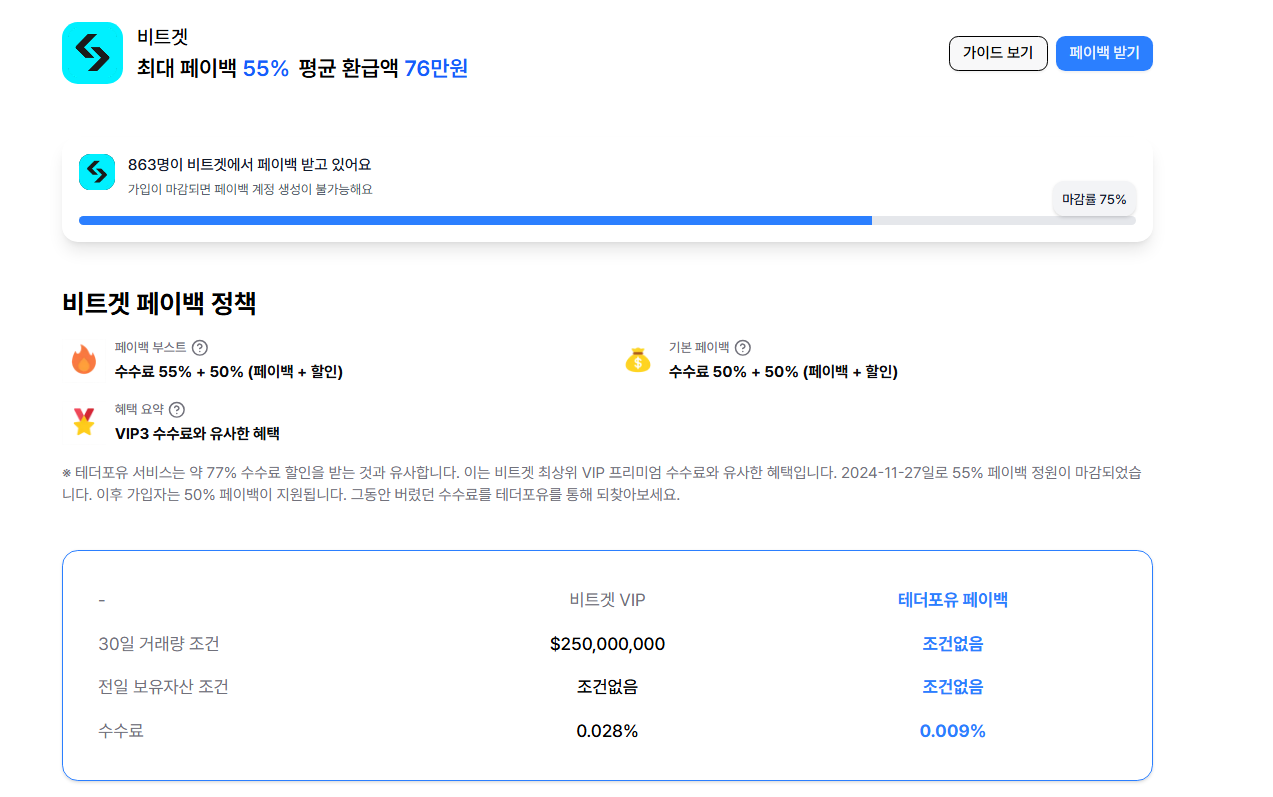This screenshot has width=1273, height=797.
Task: Click the large Bitget logo icon in header
Action: [x=92, y=53]
